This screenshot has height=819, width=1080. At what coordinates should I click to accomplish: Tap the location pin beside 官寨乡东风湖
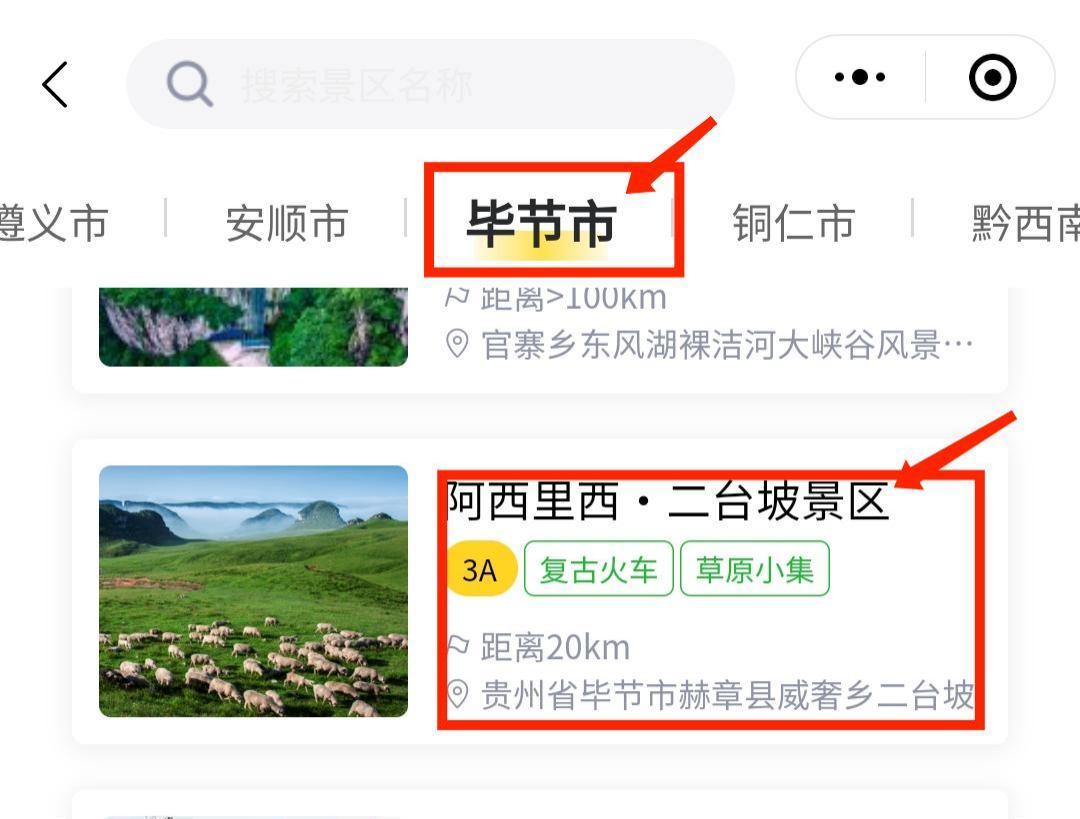click(457, 343)
